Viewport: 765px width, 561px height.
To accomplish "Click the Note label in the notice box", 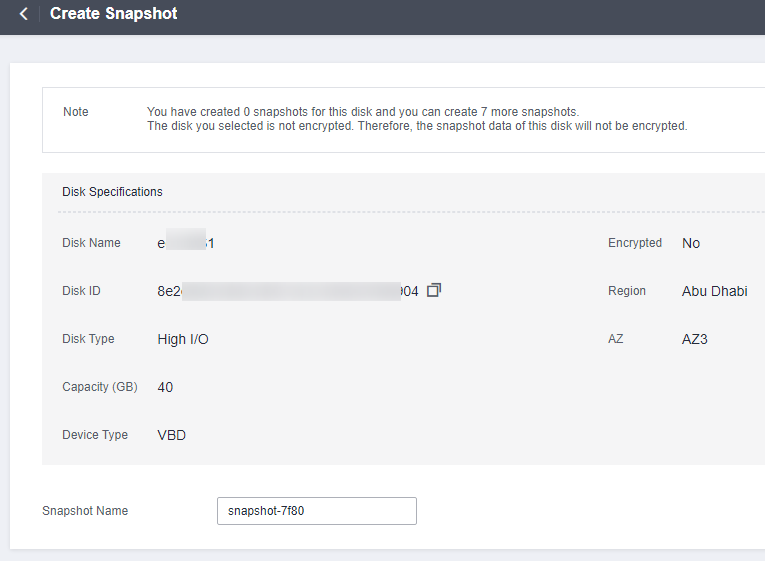I will pyautogui.click(x=76, y=112).
